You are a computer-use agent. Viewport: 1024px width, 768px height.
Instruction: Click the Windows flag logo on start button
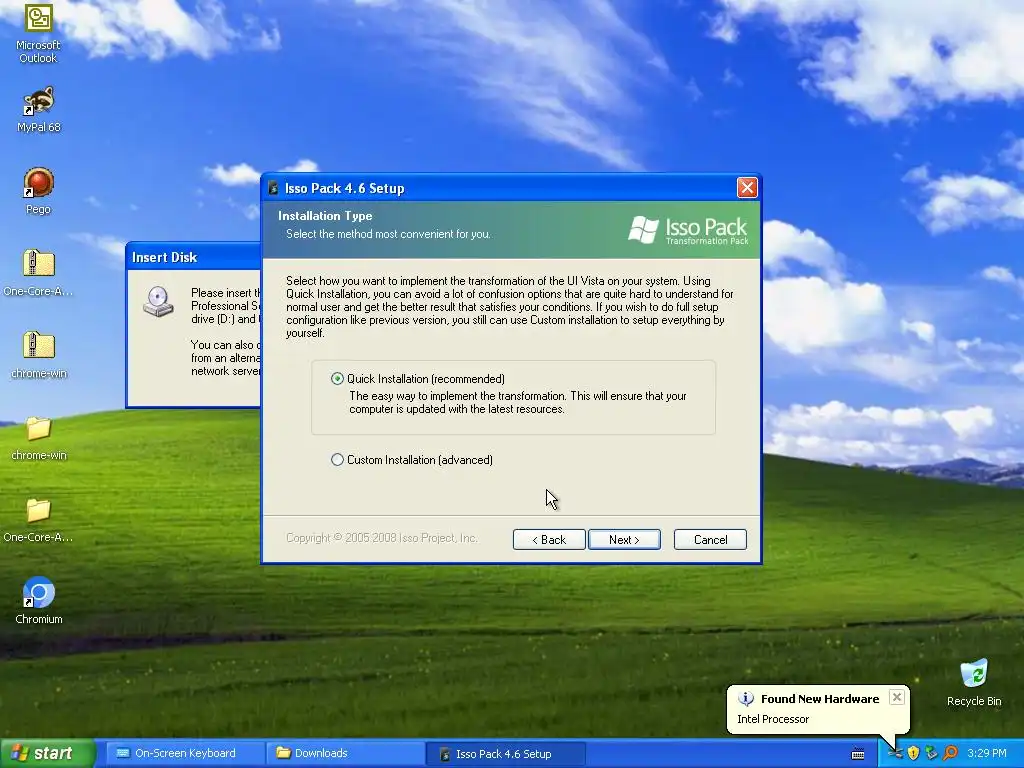coord(20,753)
